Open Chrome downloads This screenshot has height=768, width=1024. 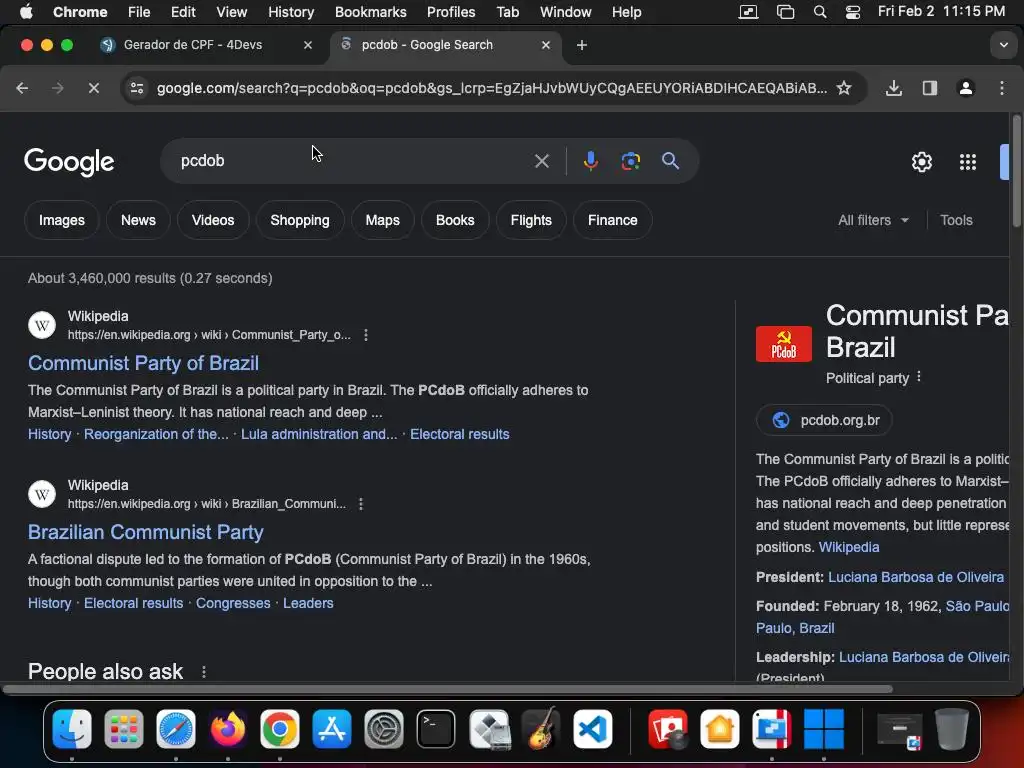893,88
